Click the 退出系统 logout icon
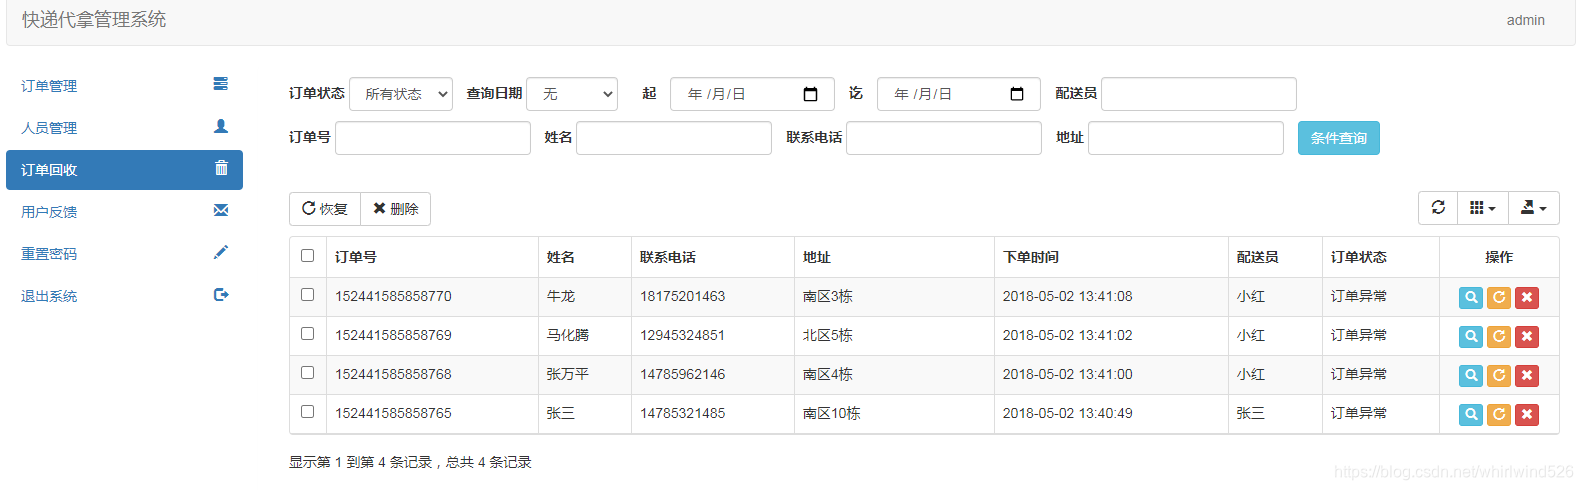 point(221,294)
